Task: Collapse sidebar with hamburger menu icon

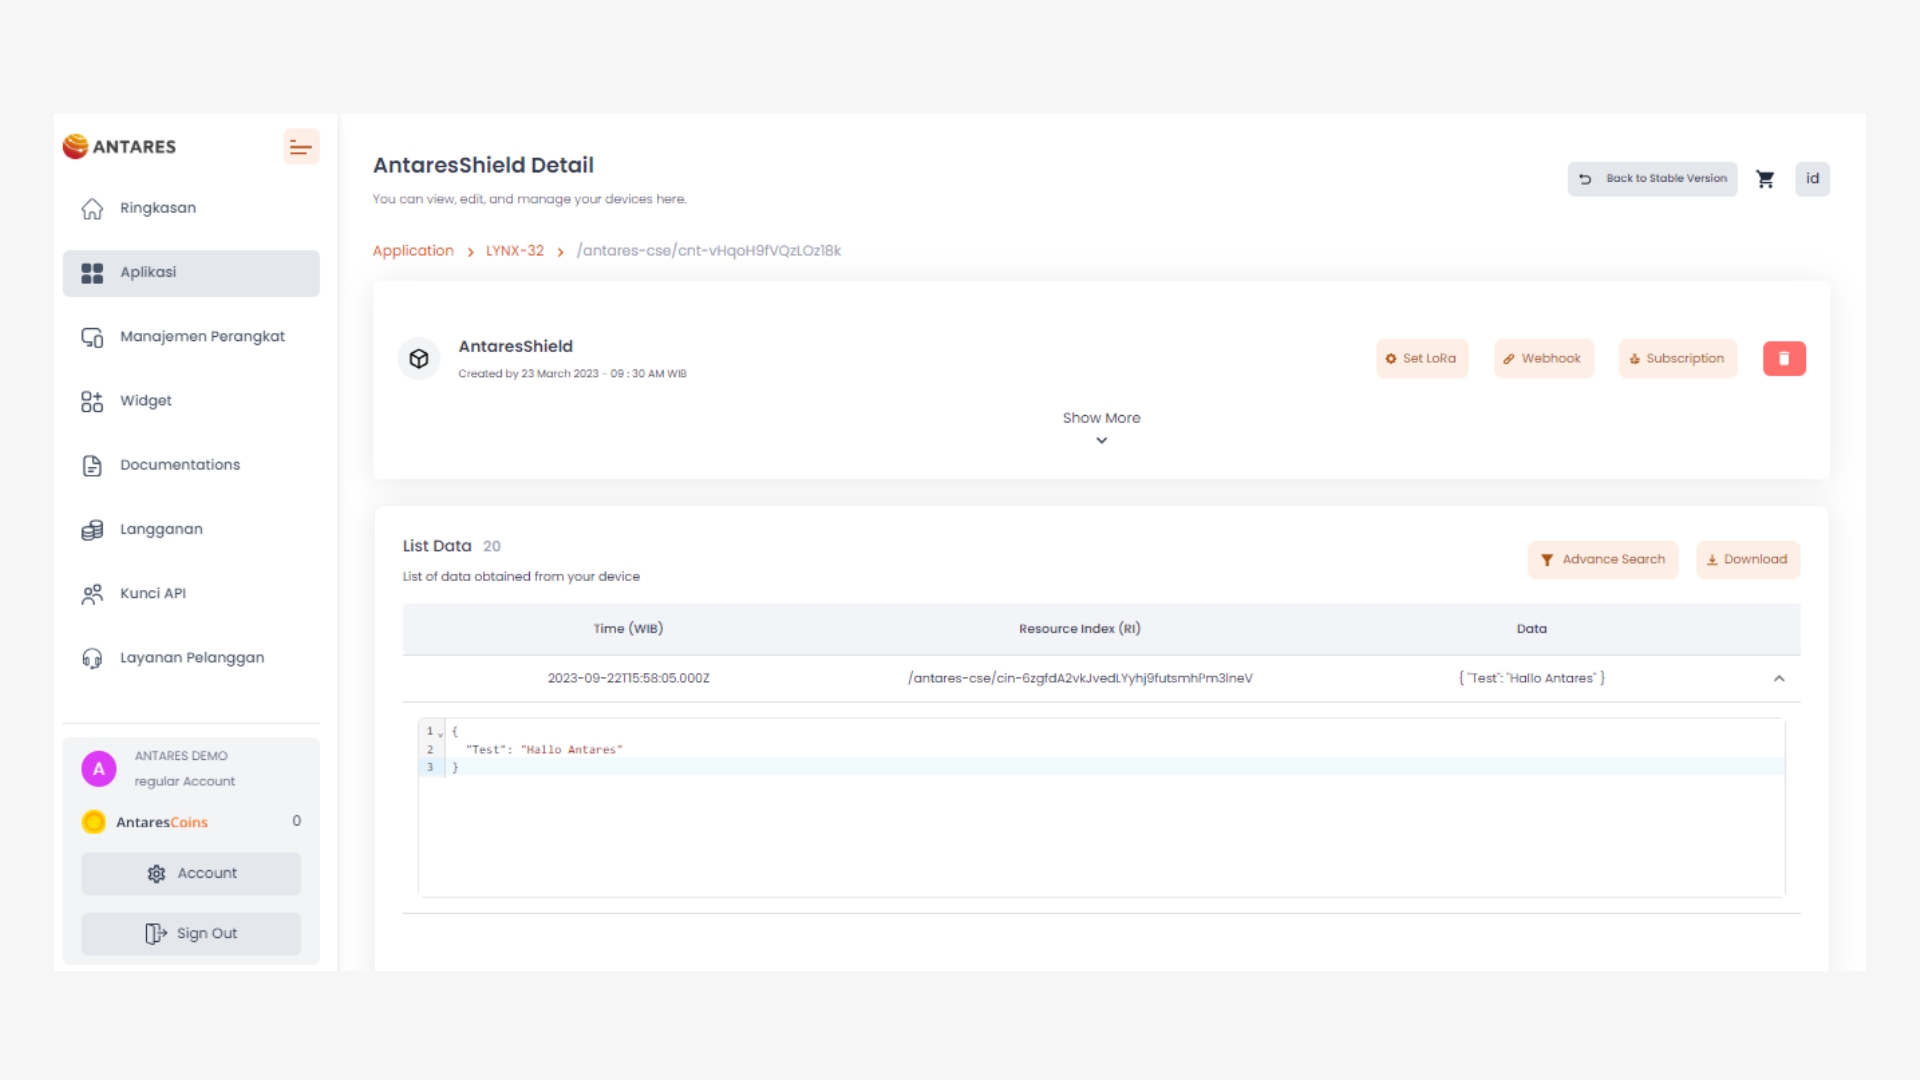Action: point(301,147)
